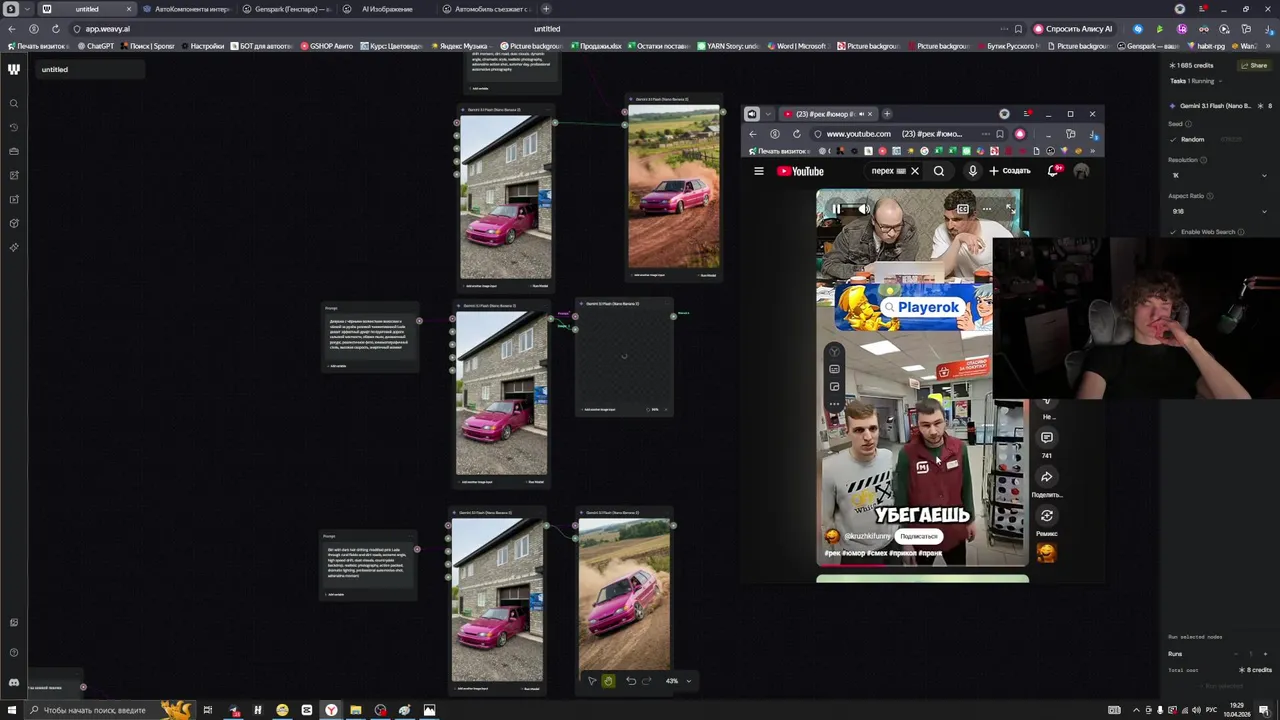Clear the YouTube search field
The height and width of the screenshot is (720, 1280).
click(914, 171)
